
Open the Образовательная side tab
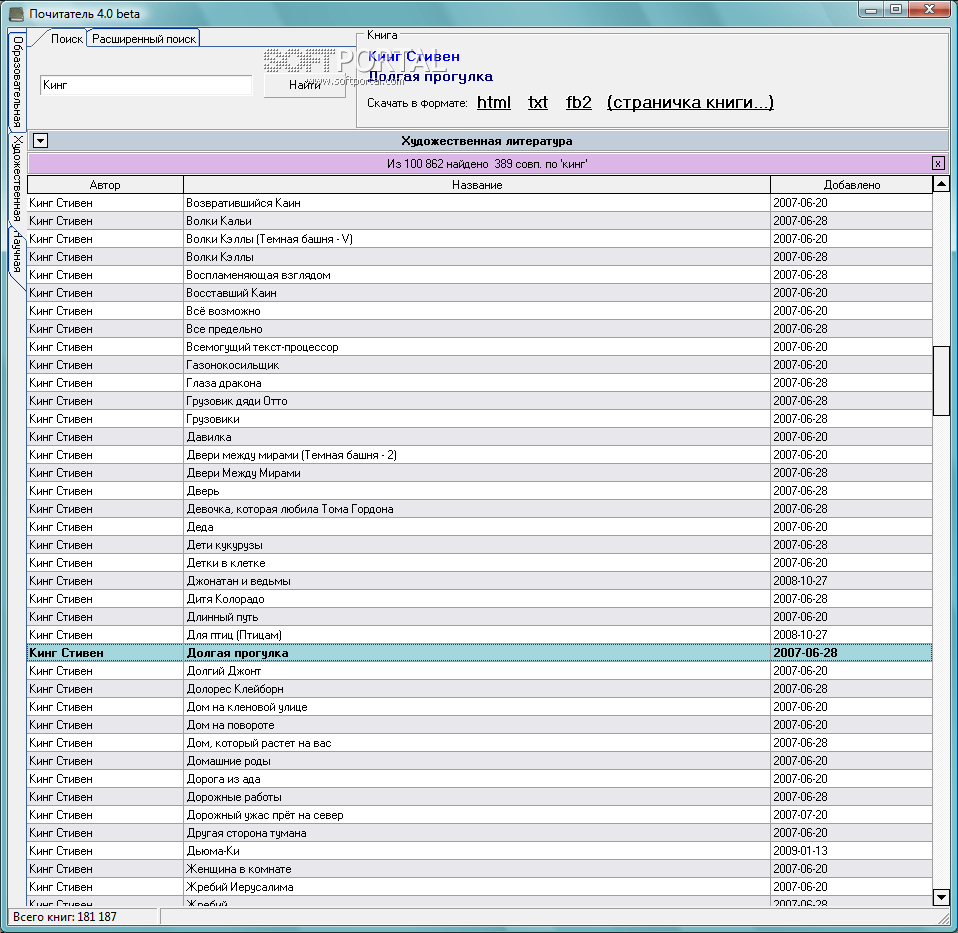click(x=17, y=81)
